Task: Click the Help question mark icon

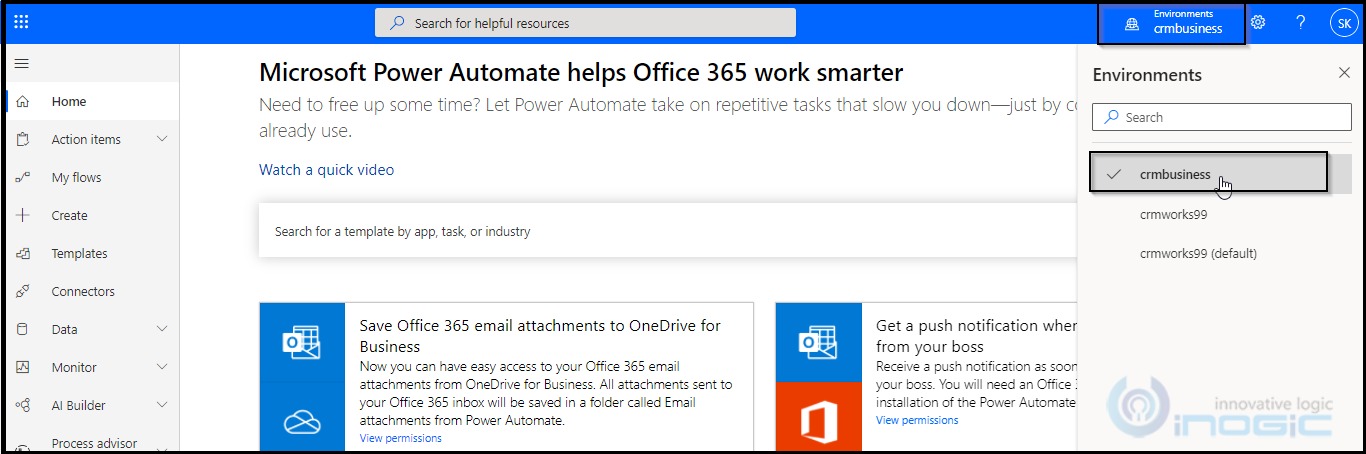Action: pyautogui.click(x=1300, y=22)
